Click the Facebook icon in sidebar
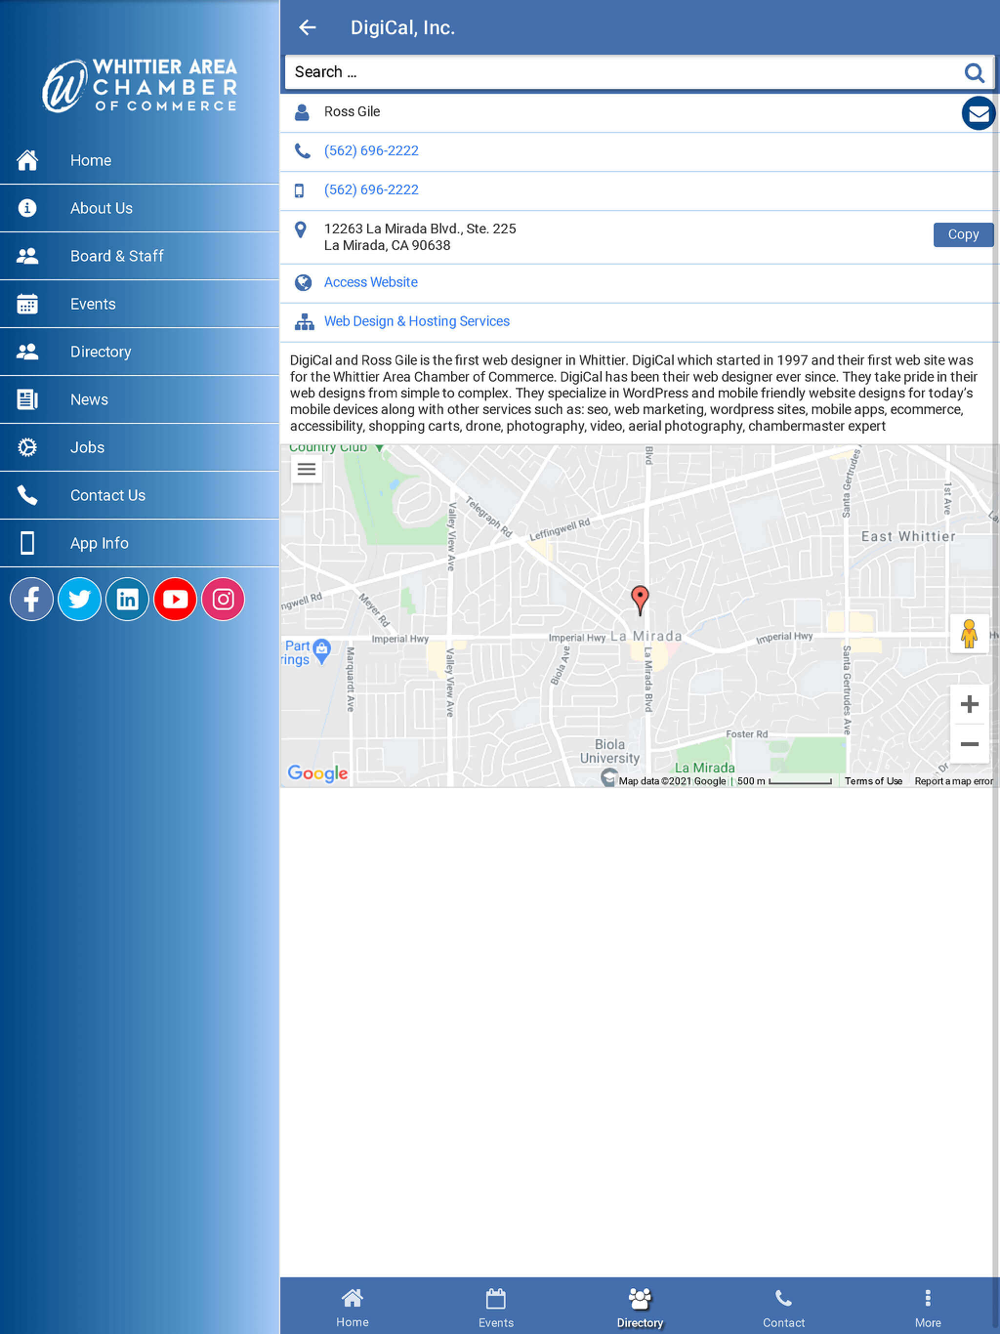The image size is (1000, 1334). click(x=32, y=599)
